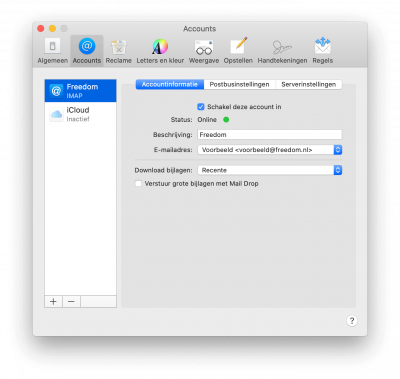
Task: Uncheck Schakel deze account in
Action: pyautogui.click(x=201, y=107)
